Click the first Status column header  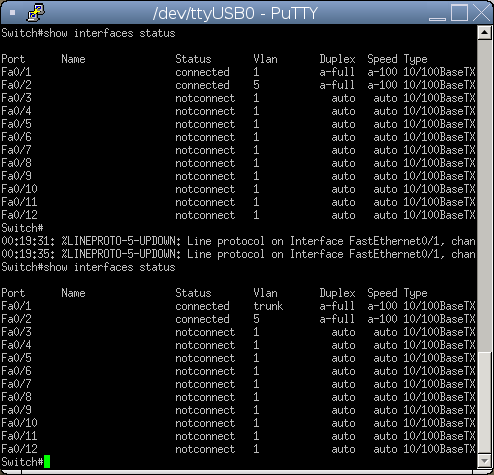(x=193, y=59)
